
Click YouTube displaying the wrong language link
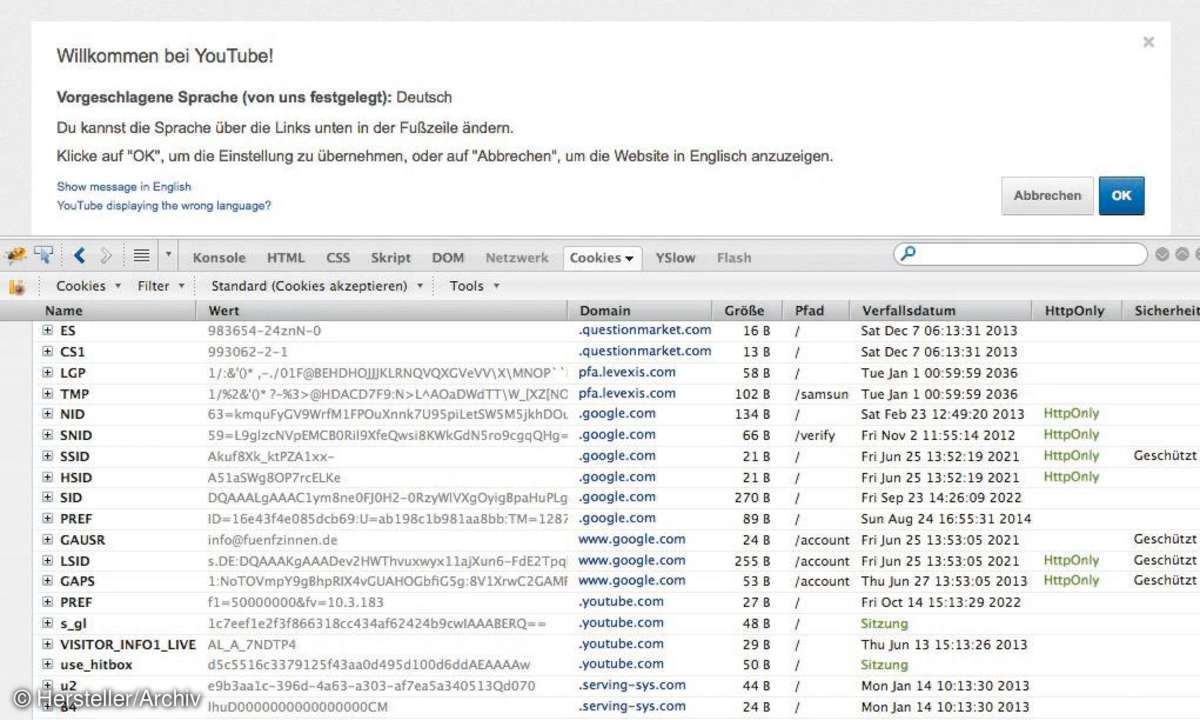click(x=164, y=206)
